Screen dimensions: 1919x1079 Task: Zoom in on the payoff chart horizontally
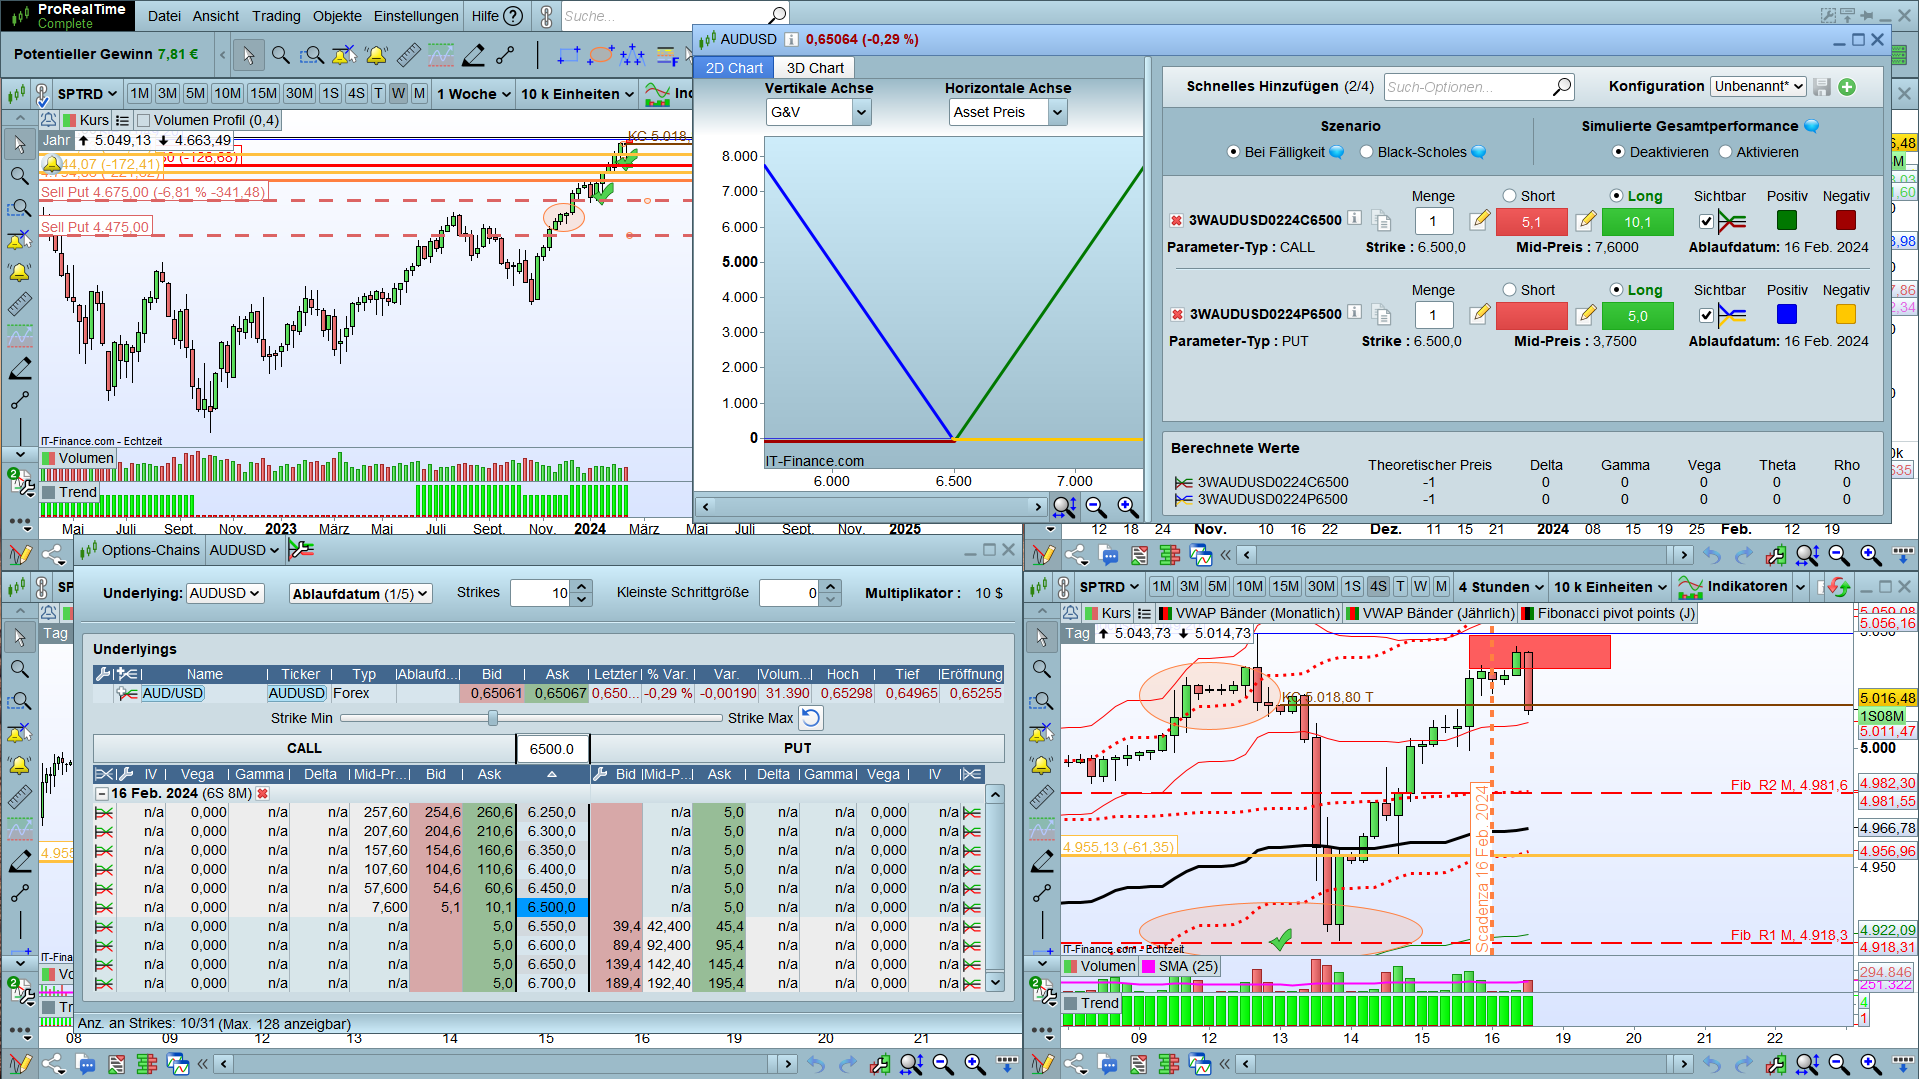pyautogui.click(x=1127, y=507)
